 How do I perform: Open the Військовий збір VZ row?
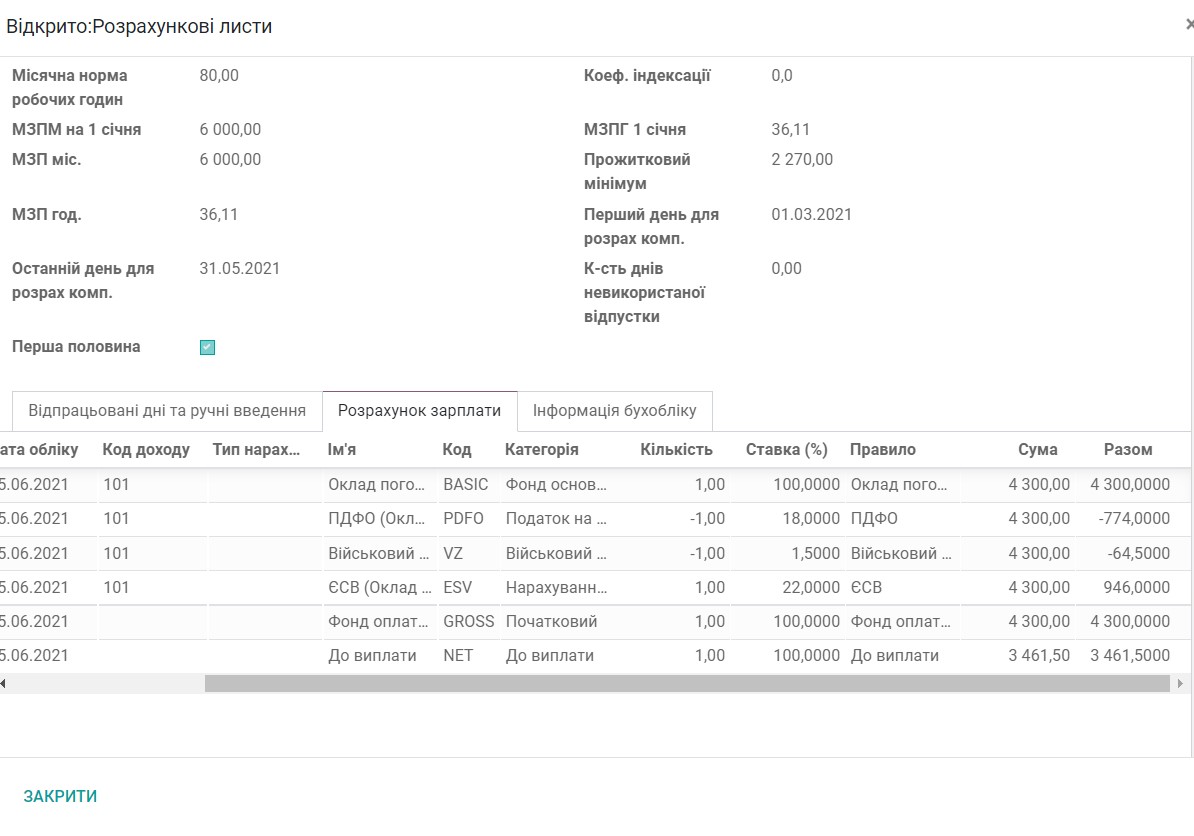click(x=600, y=553)
